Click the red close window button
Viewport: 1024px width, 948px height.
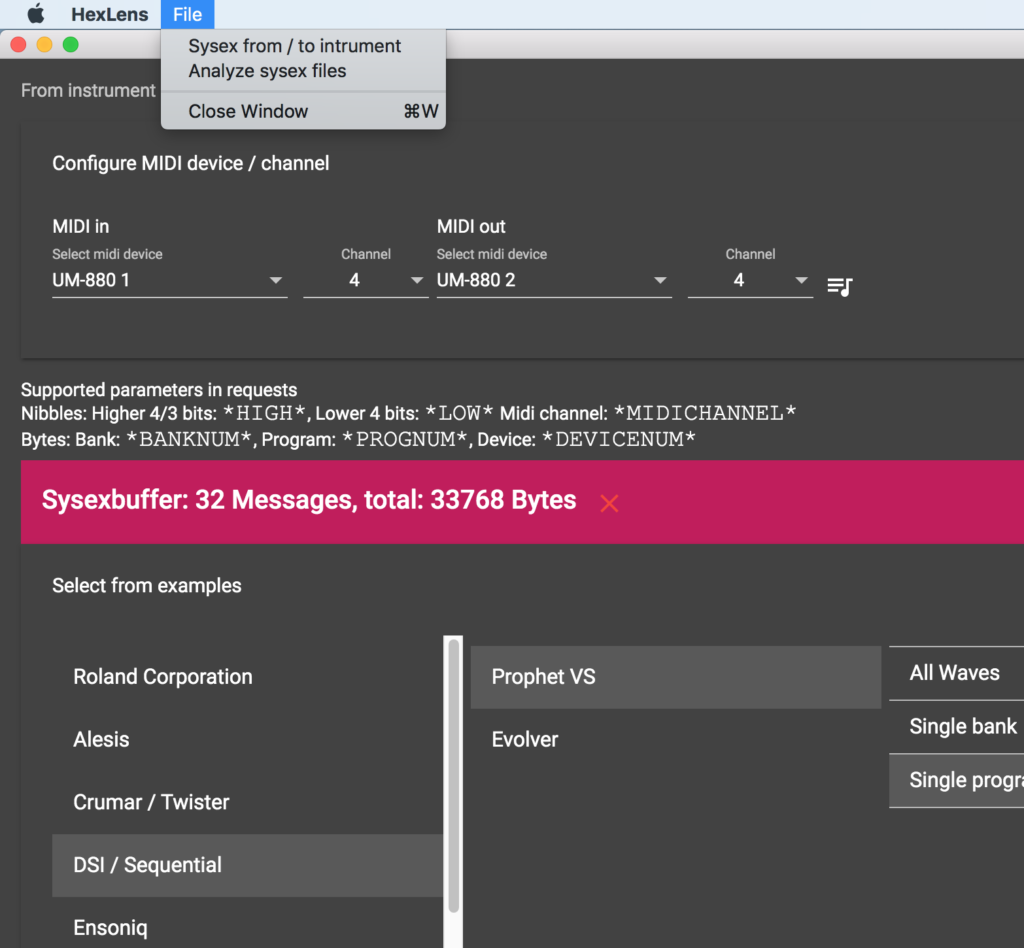18,44
